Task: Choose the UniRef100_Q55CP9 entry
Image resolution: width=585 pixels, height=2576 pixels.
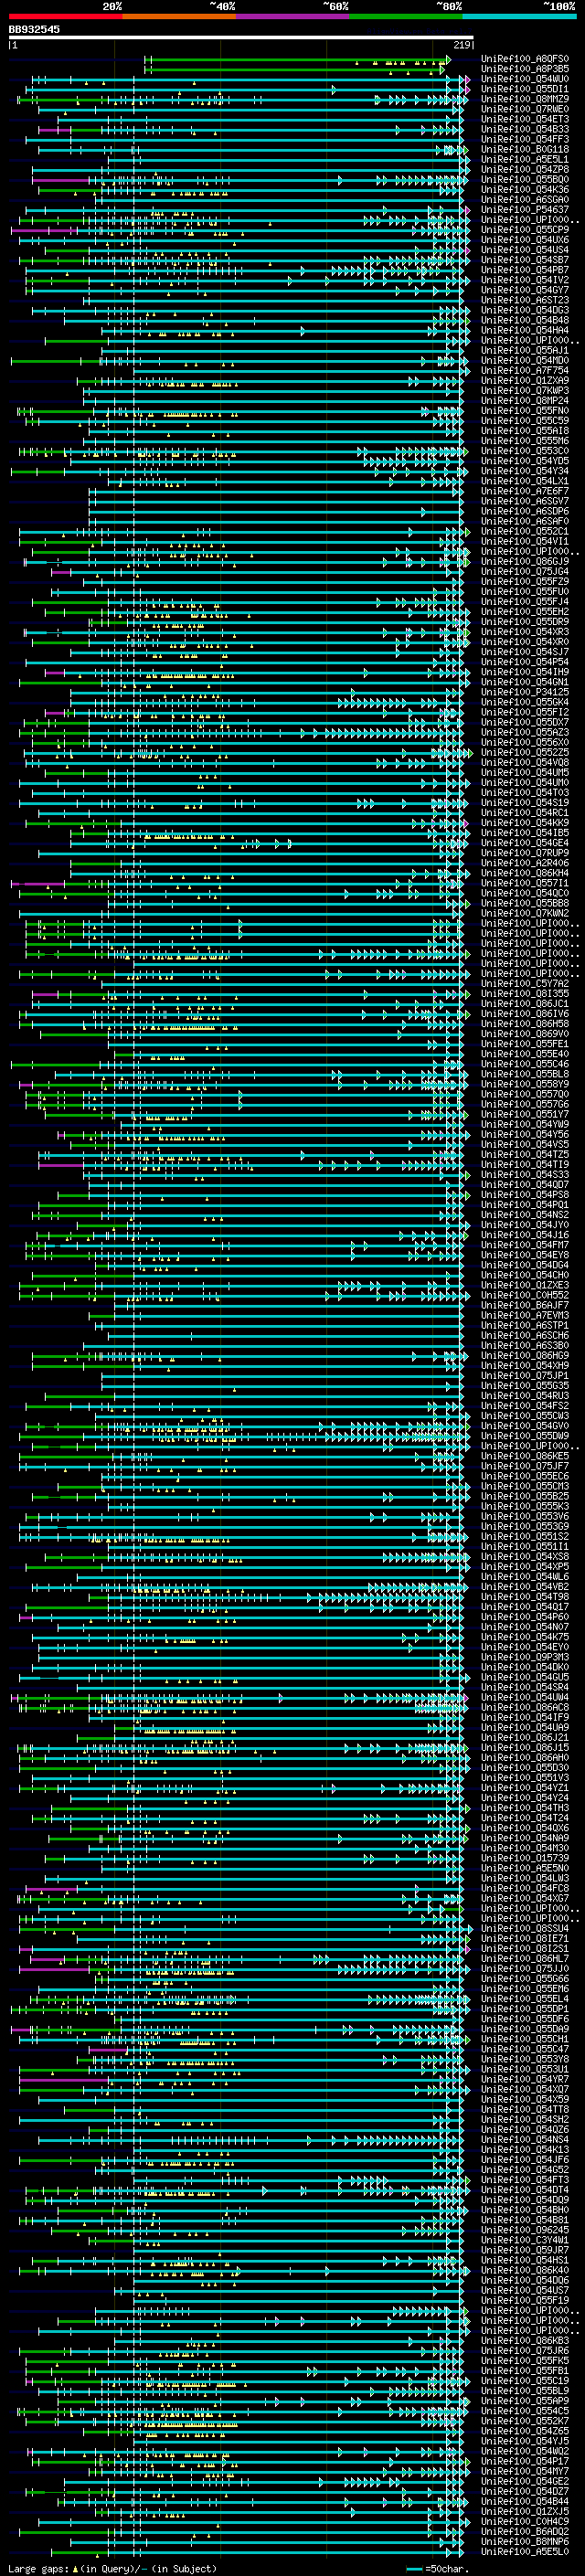Action: click(x=524, y=230)
